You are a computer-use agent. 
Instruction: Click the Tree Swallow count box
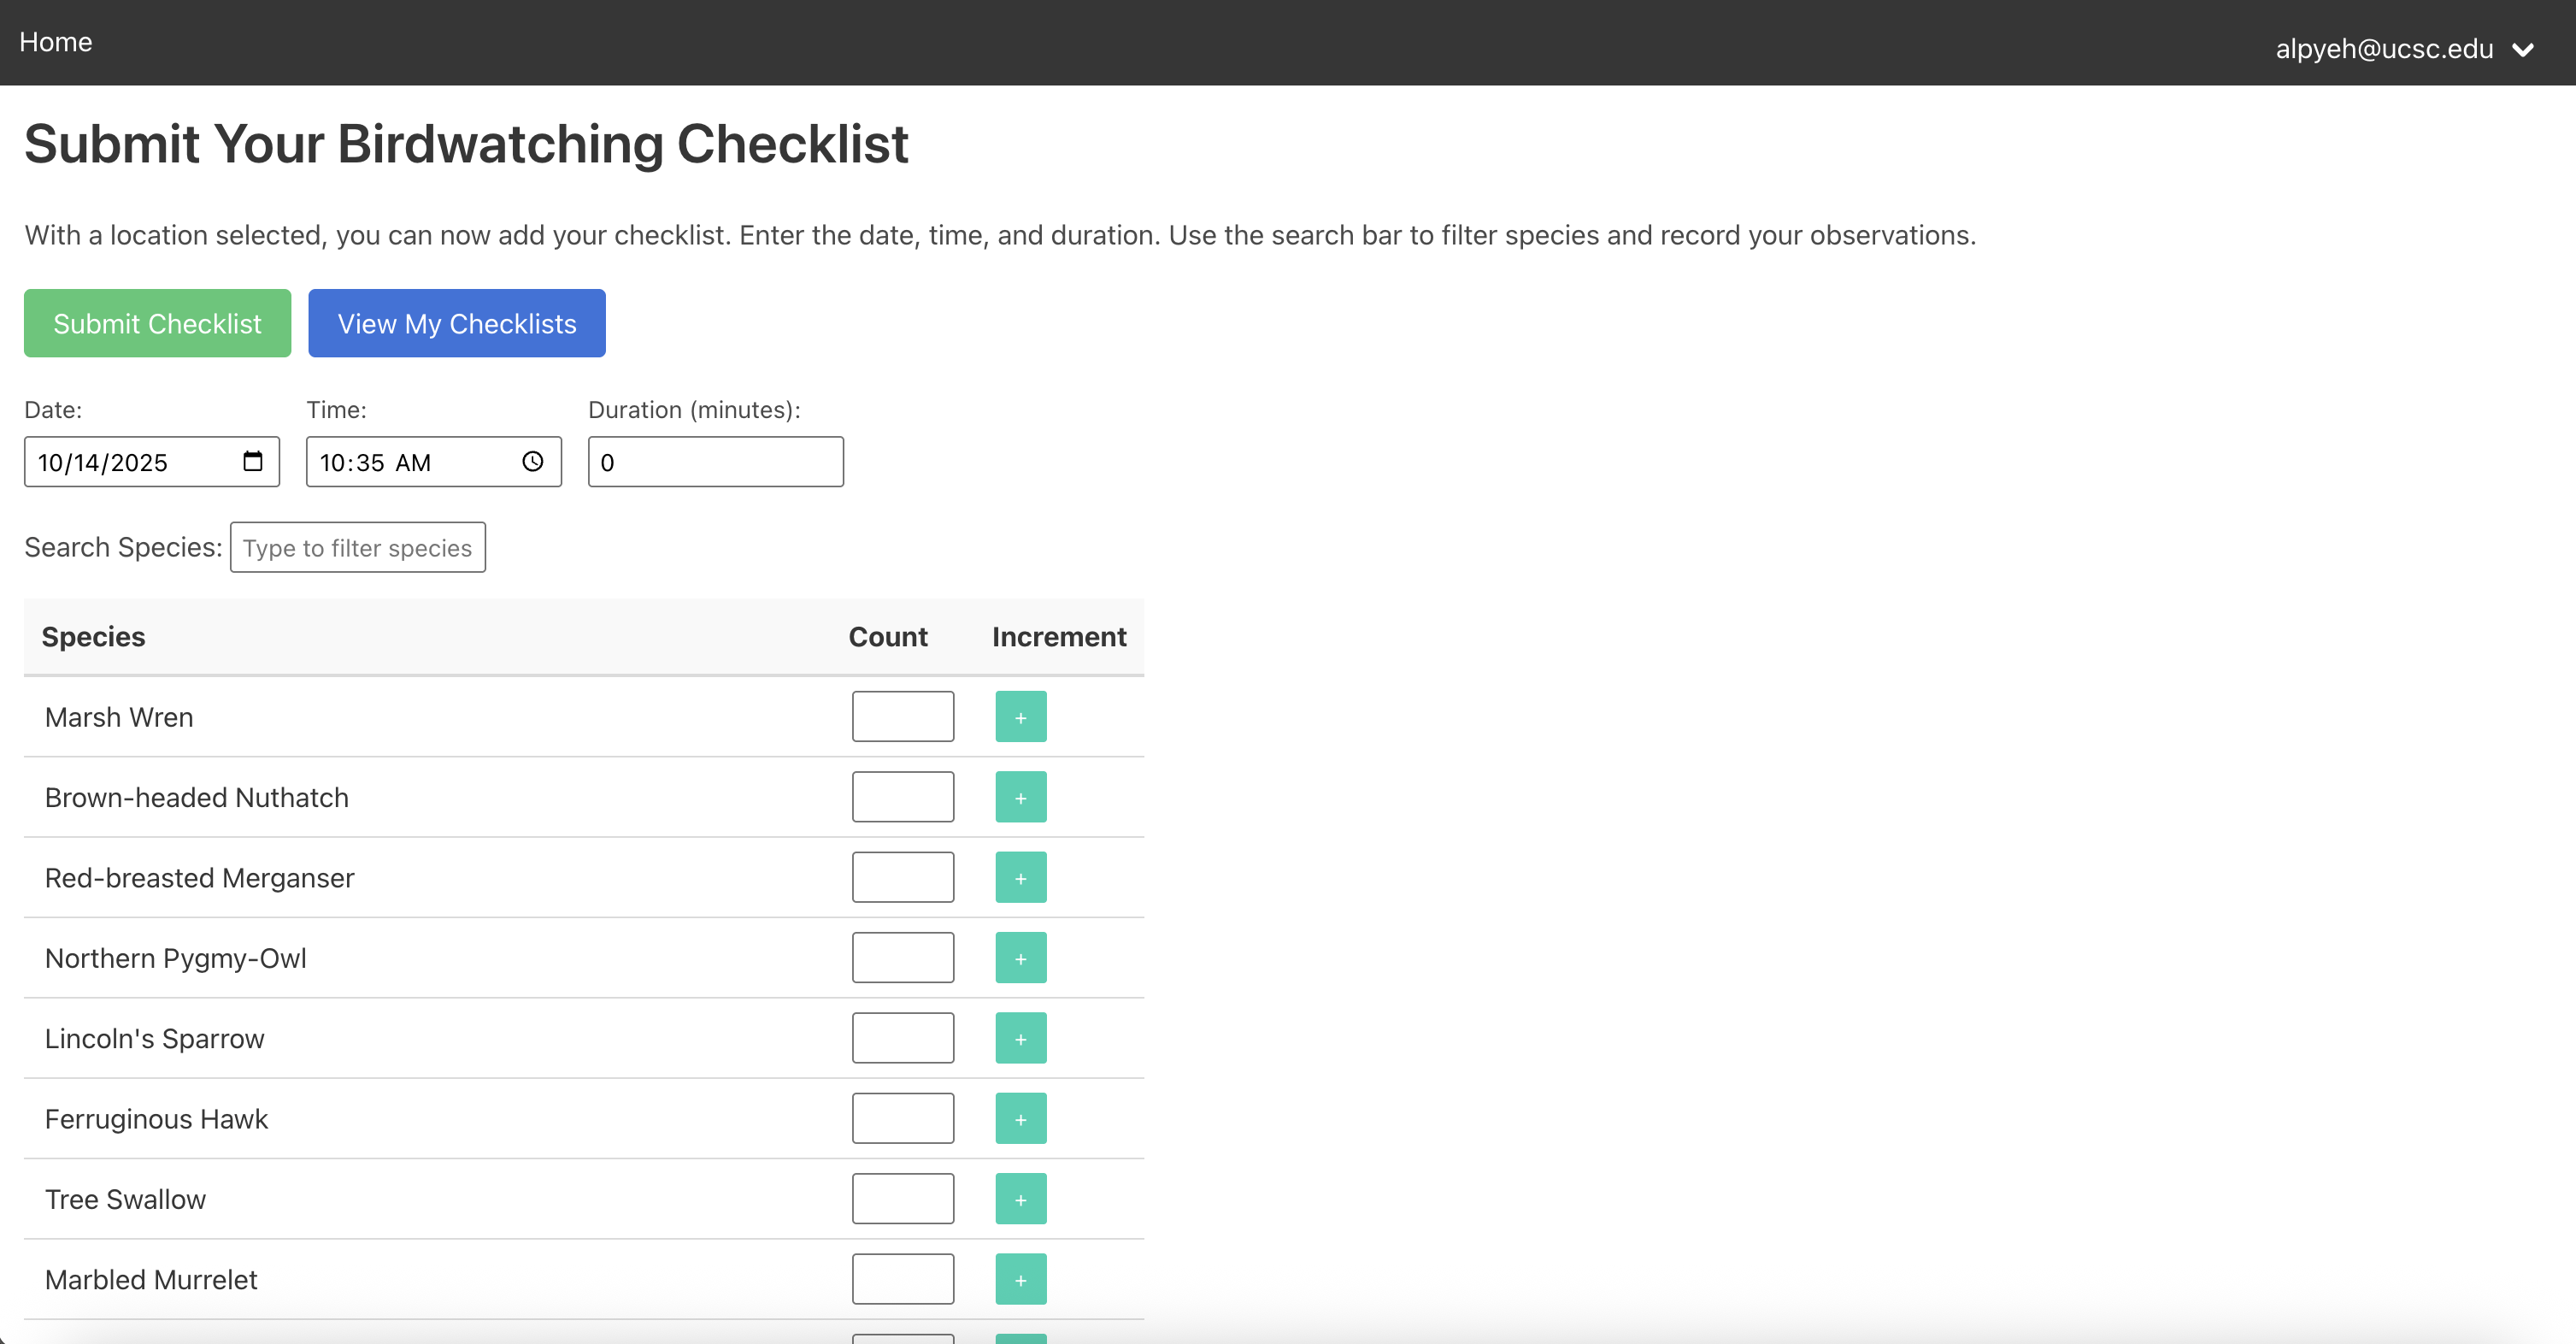pyautogui.click(x=902, y=1198)
